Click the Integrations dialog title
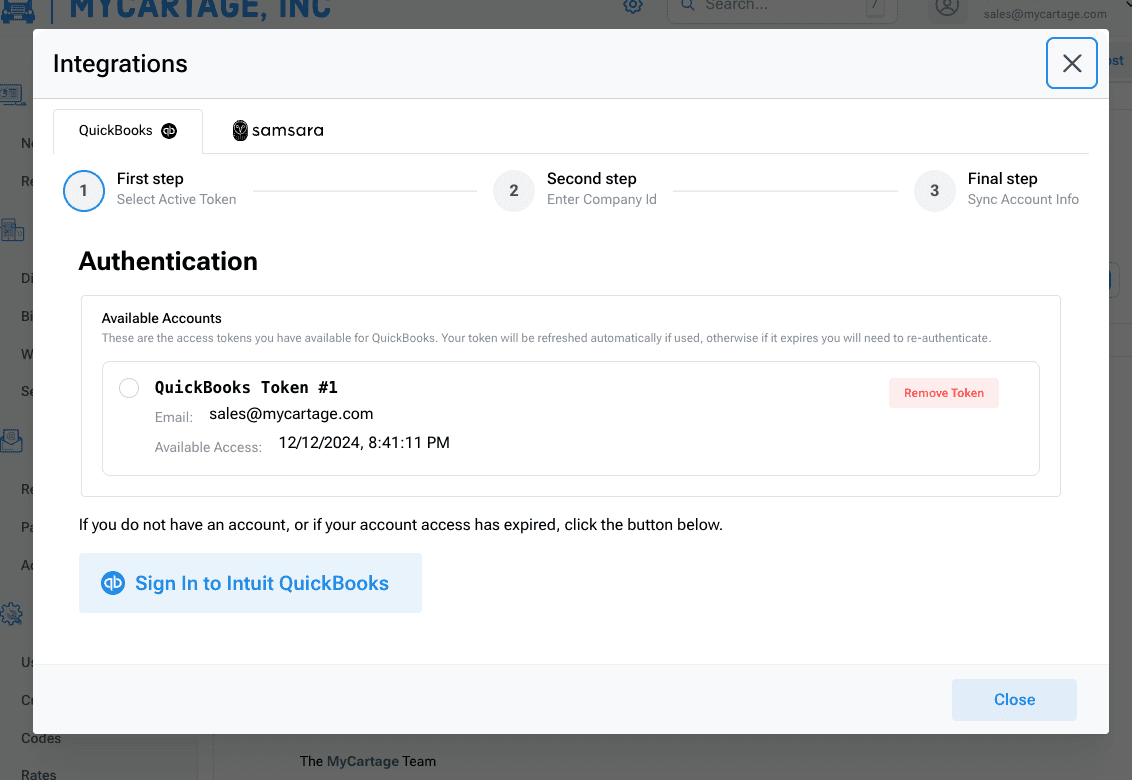 [121, 64]
